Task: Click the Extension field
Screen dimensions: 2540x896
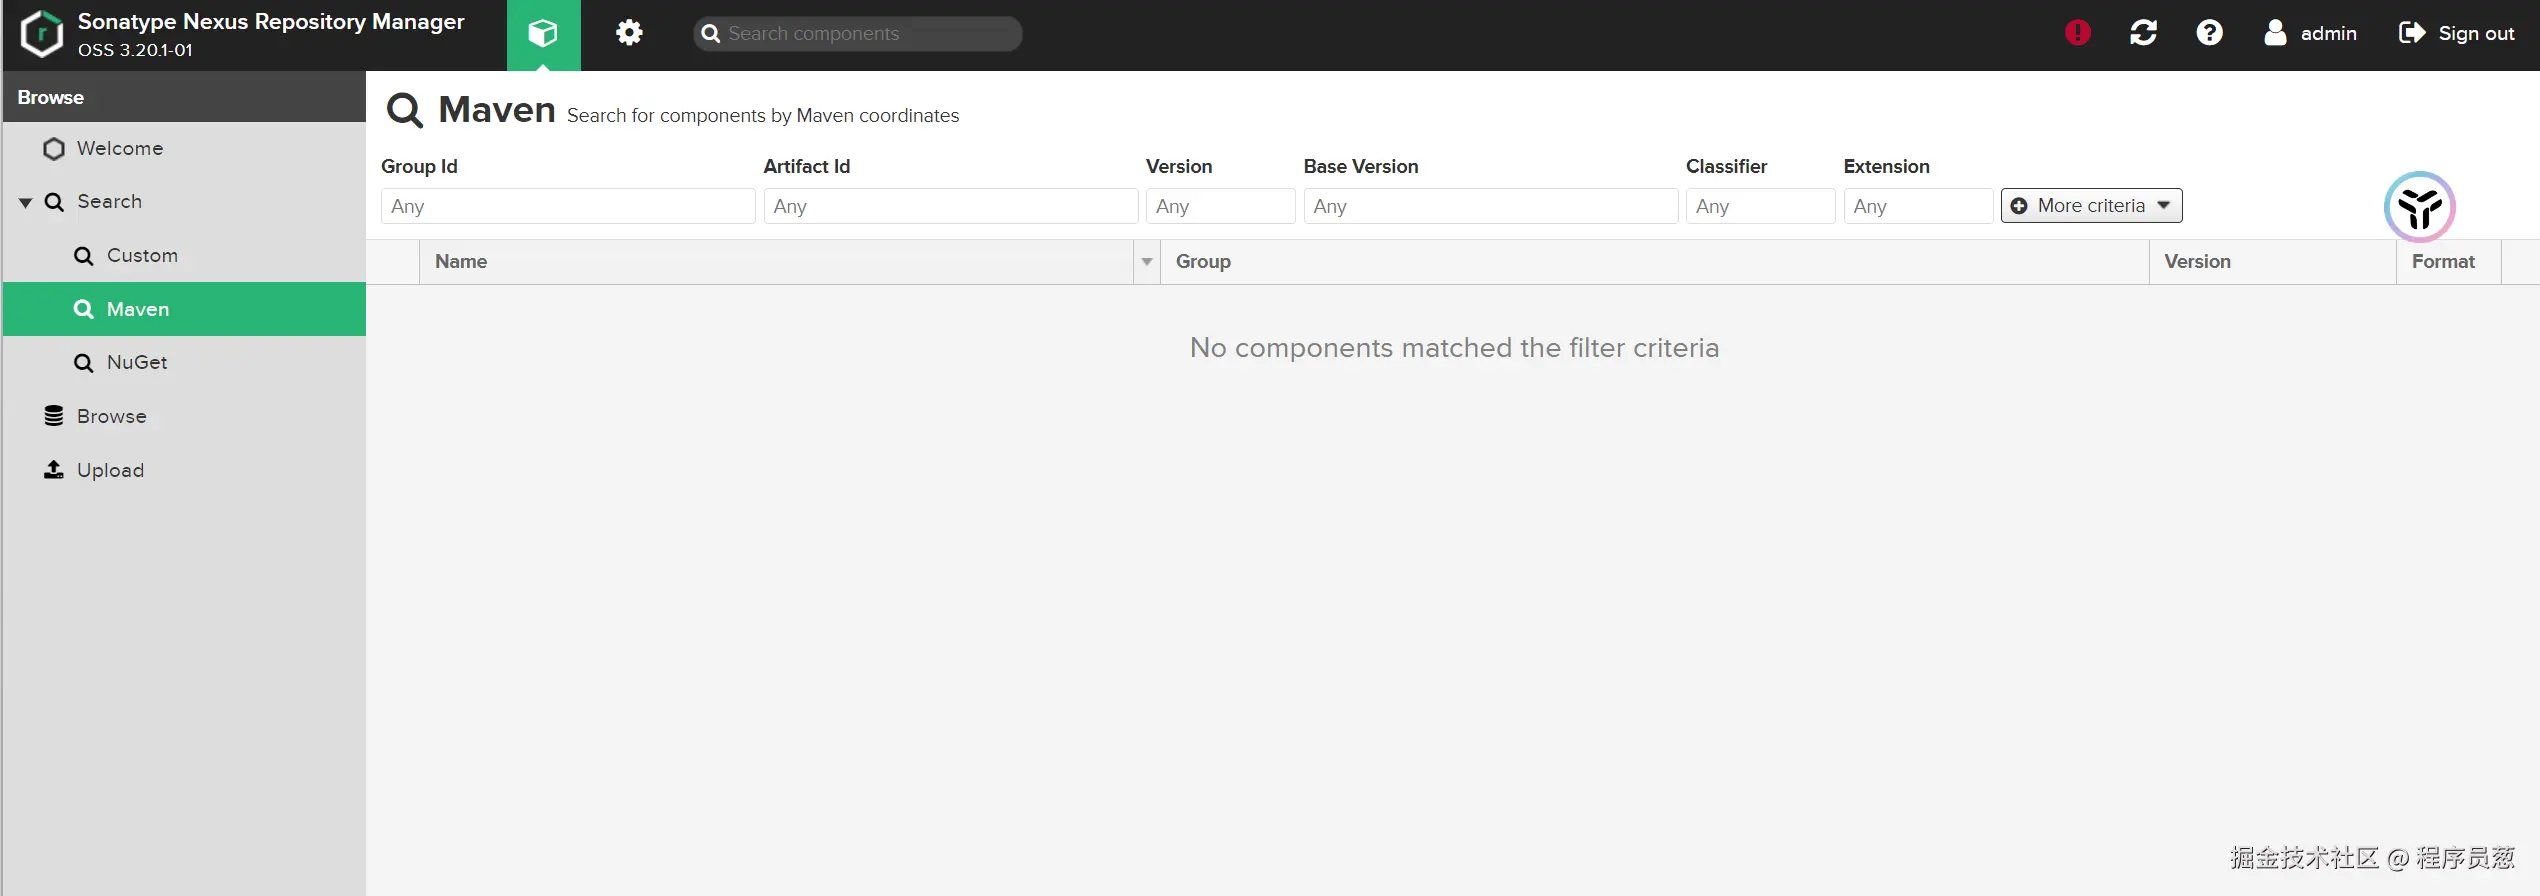Action: tap(1919, 206)
